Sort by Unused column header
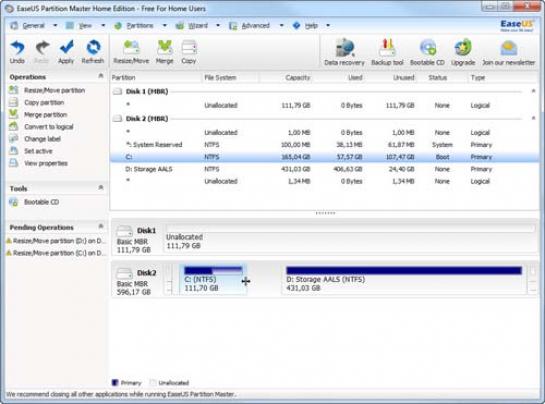The width and height of the screenshot is (545, 404). tap(404, 78)
